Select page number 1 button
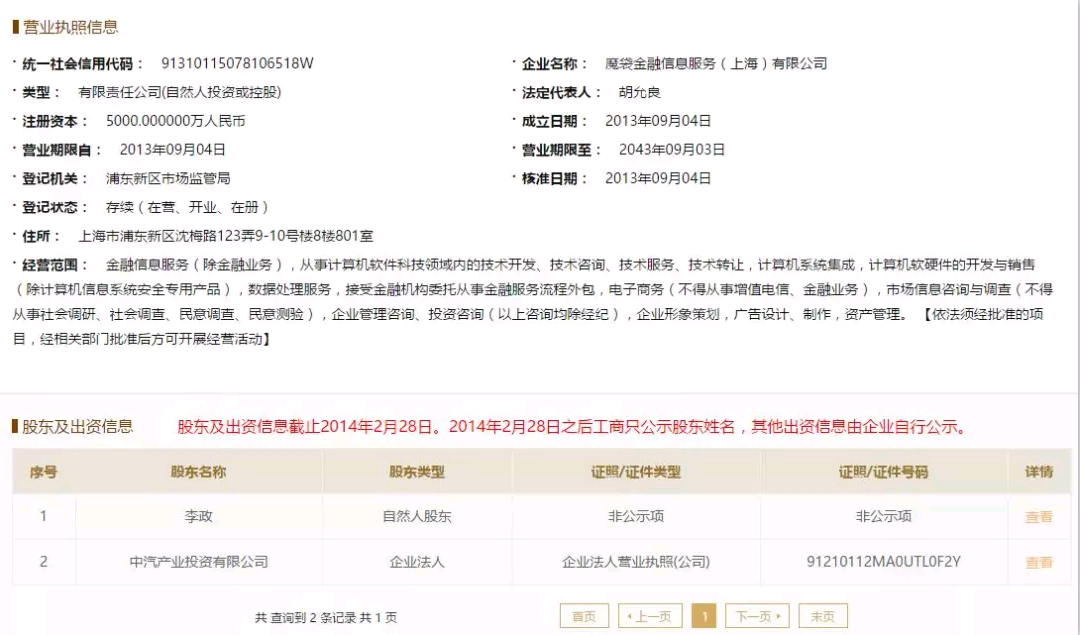 [704, 616]
